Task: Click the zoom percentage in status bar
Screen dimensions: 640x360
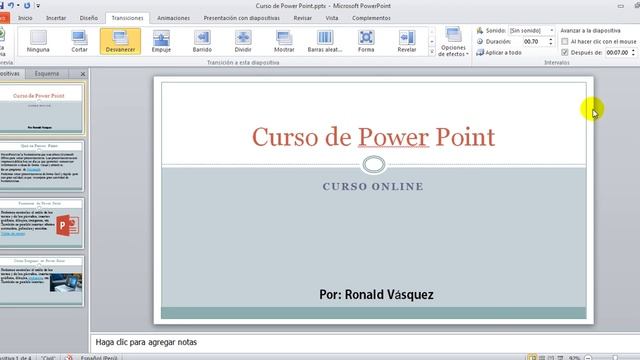Action: 574,358
